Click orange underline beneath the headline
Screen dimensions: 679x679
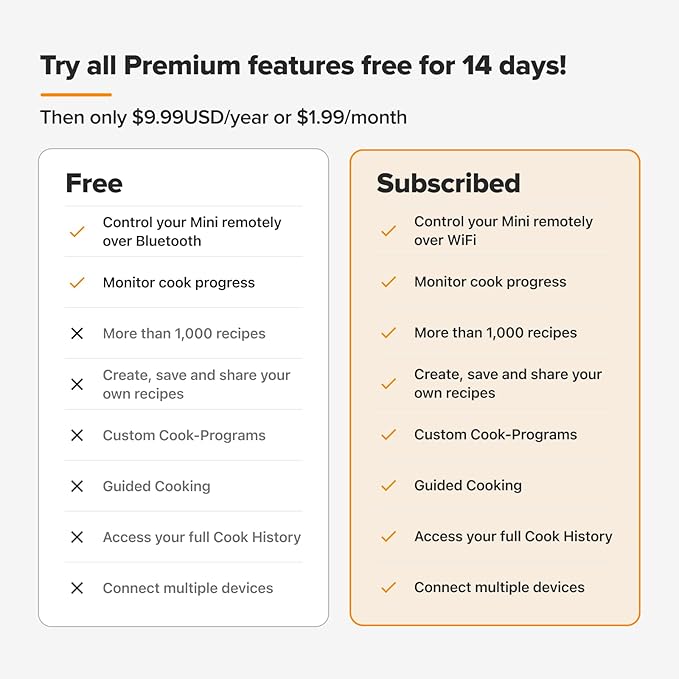coord(75,94)
